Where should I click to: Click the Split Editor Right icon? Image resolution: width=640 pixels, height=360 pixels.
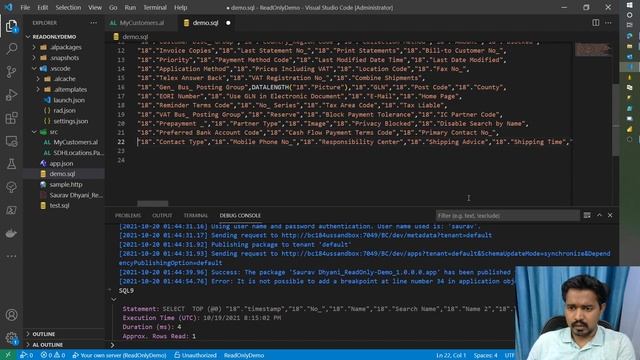point(596,23)
